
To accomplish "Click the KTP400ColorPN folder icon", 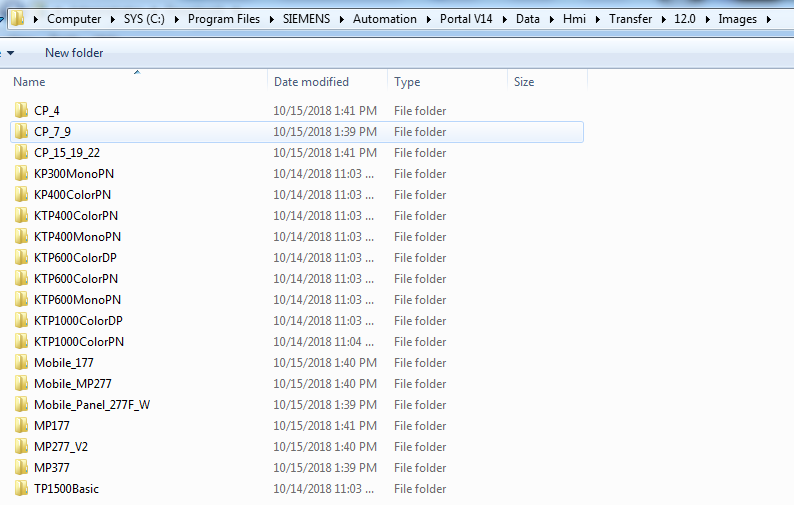I will tap(21, 215).
